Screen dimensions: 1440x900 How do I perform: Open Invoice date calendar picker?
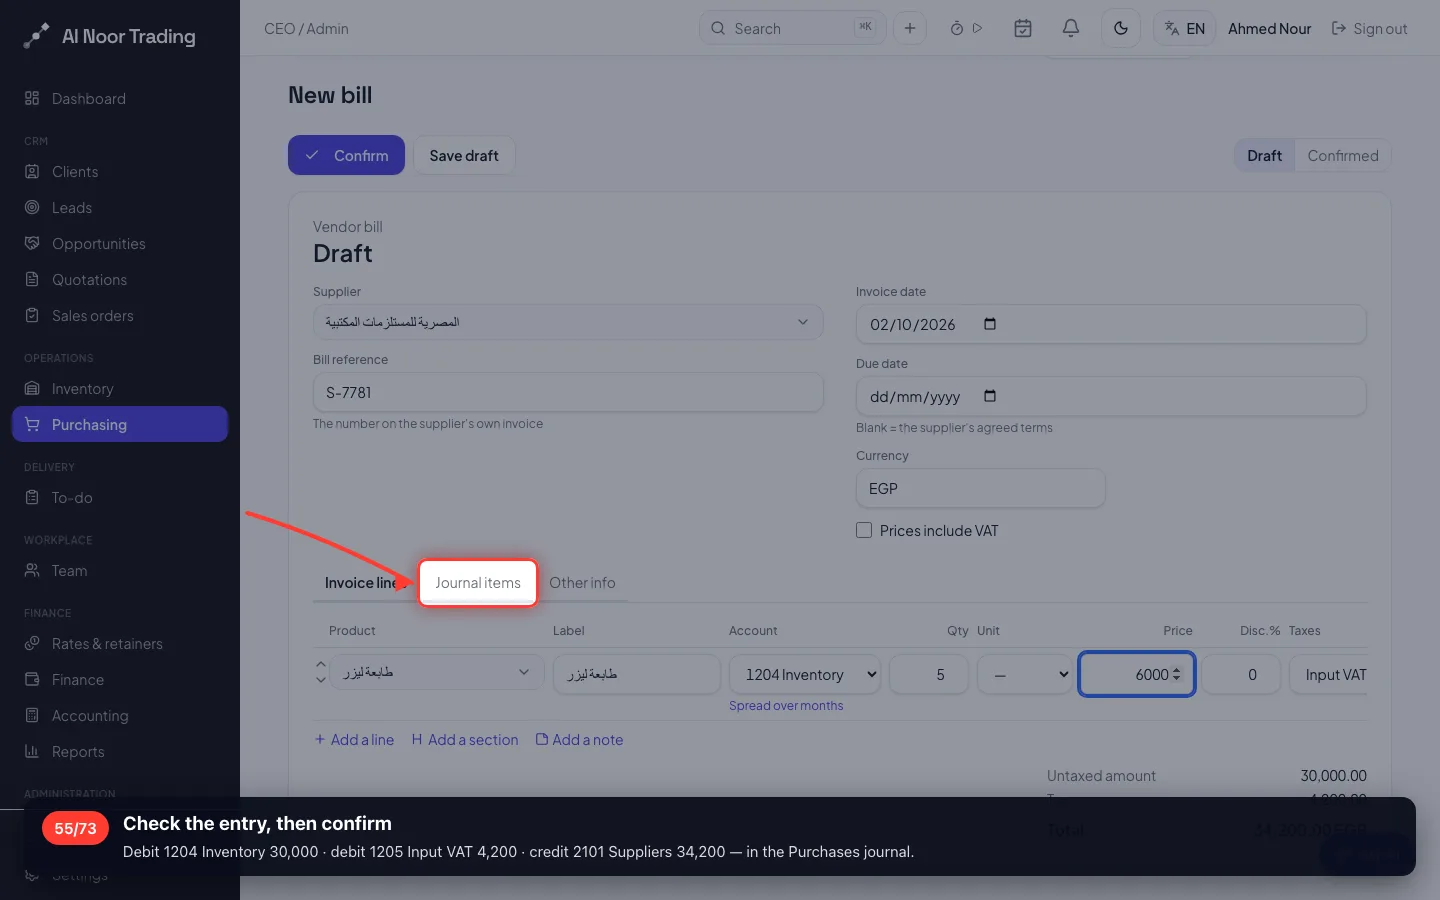tap(990, 324)
